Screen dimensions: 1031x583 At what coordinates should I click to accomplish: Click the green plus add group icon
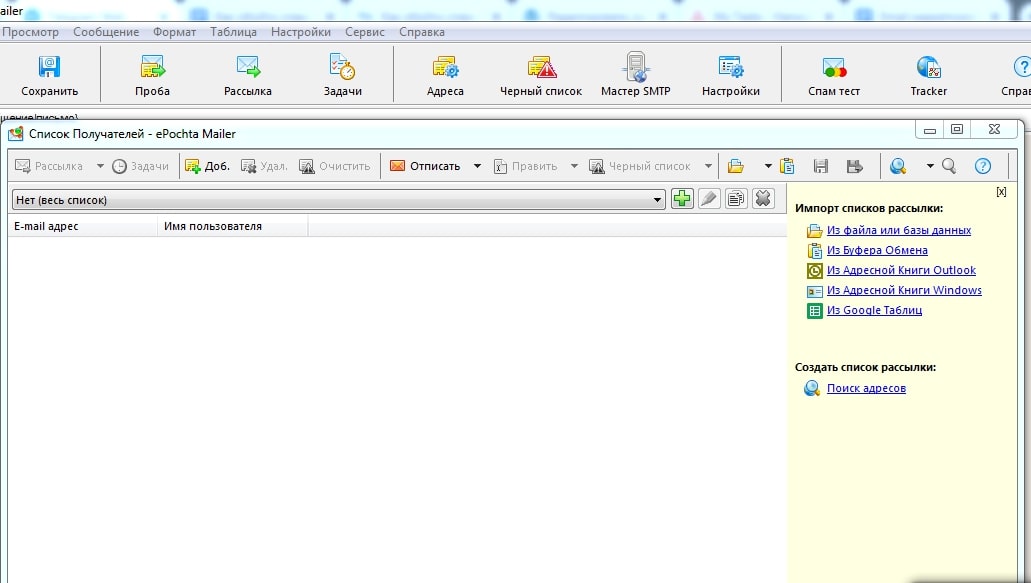(x=682, y=199)
